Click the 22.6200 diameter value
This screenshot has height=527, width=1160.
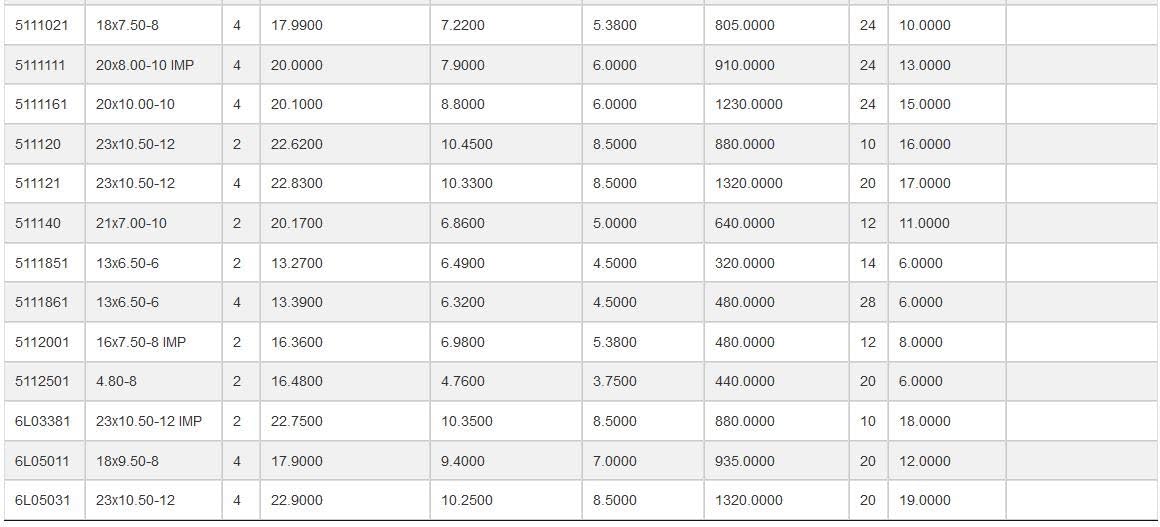coord(297,144)
